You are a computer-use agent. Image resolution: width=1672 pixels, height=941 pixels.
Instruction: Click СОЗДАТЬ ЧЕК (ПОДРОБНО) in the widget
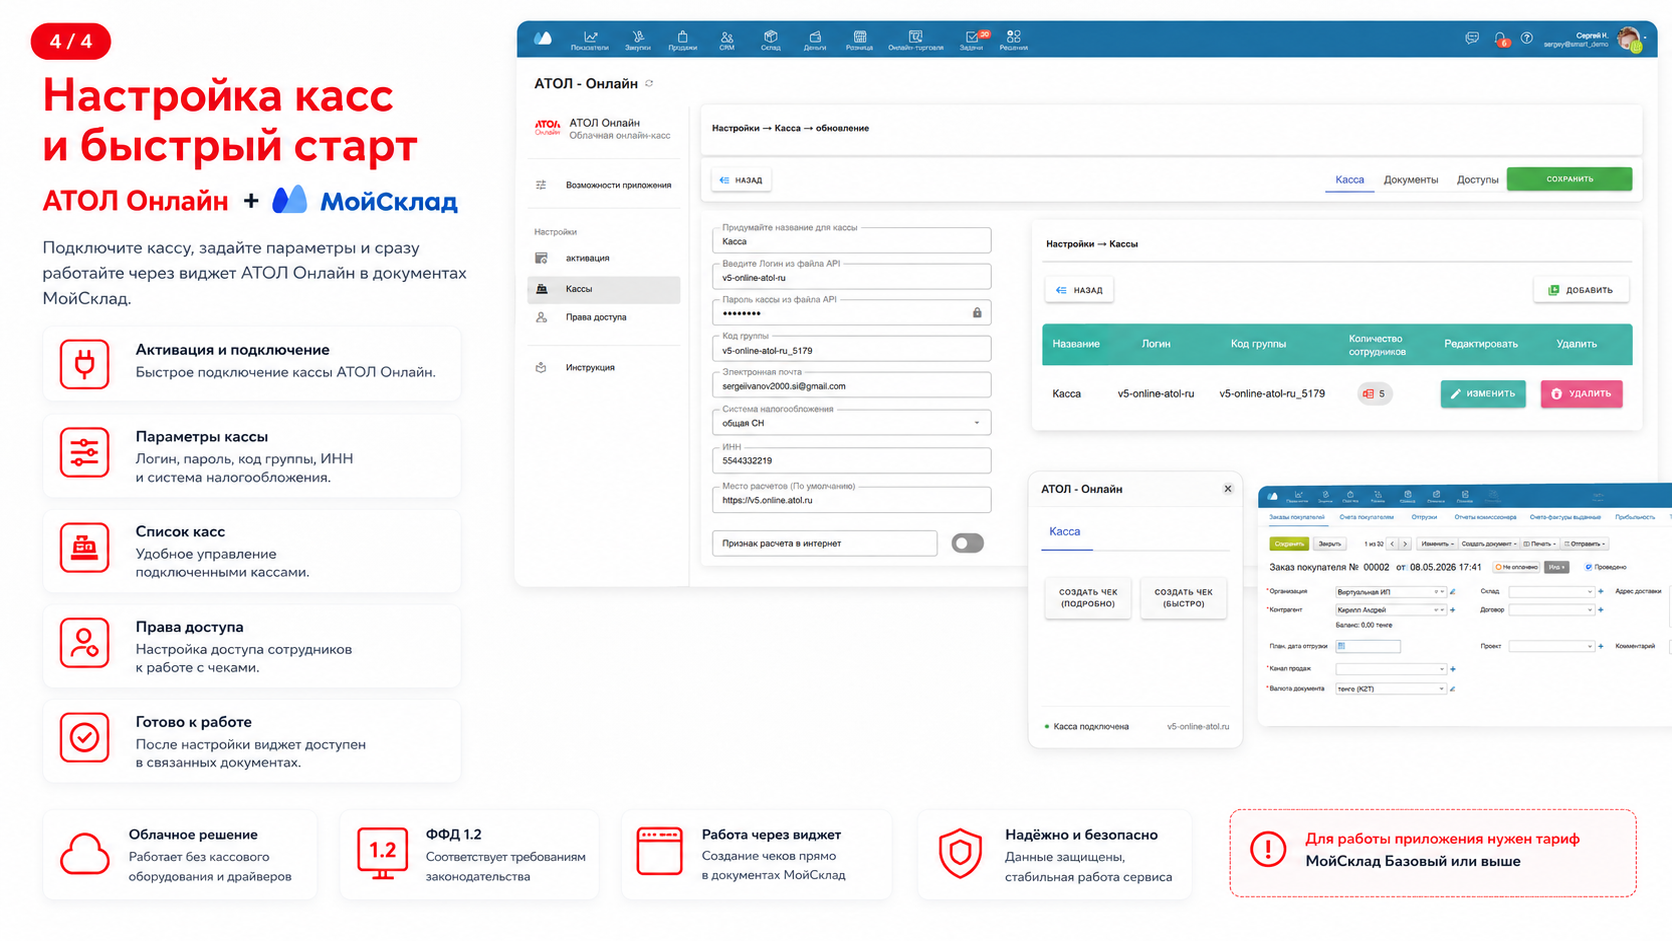1088,598
